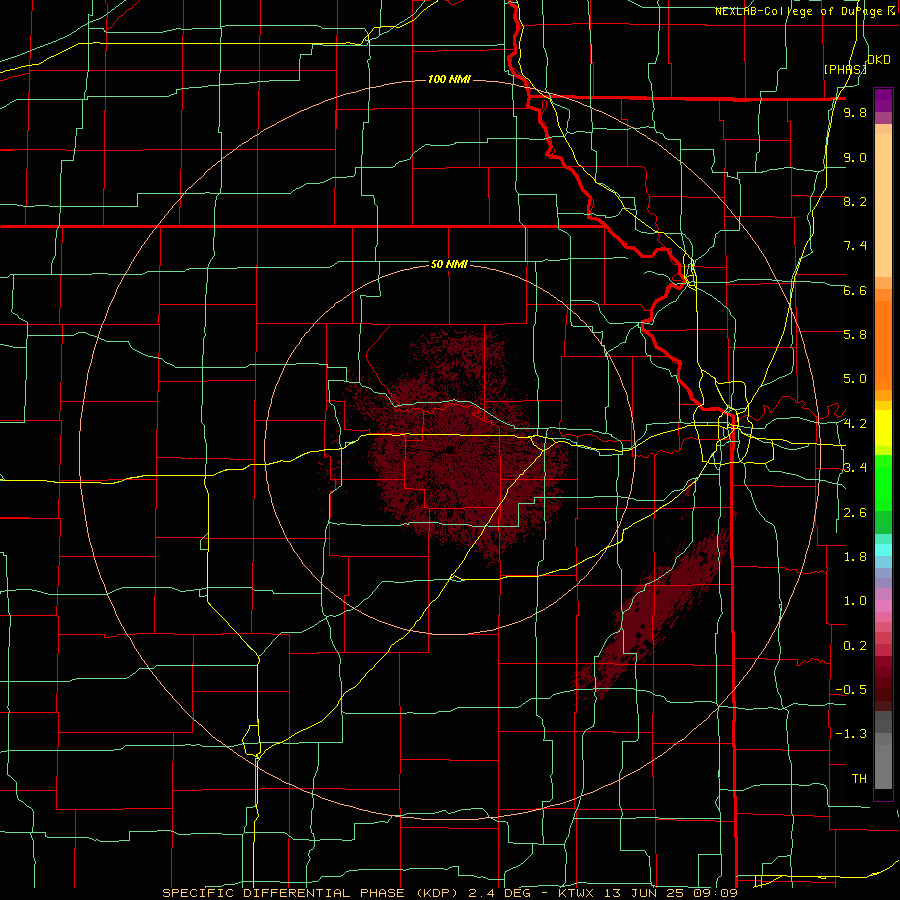The width and height of the screenshot is (900, 900).
Task: Click the "50 NMI" range ring label
Action: tap(449, 264)
